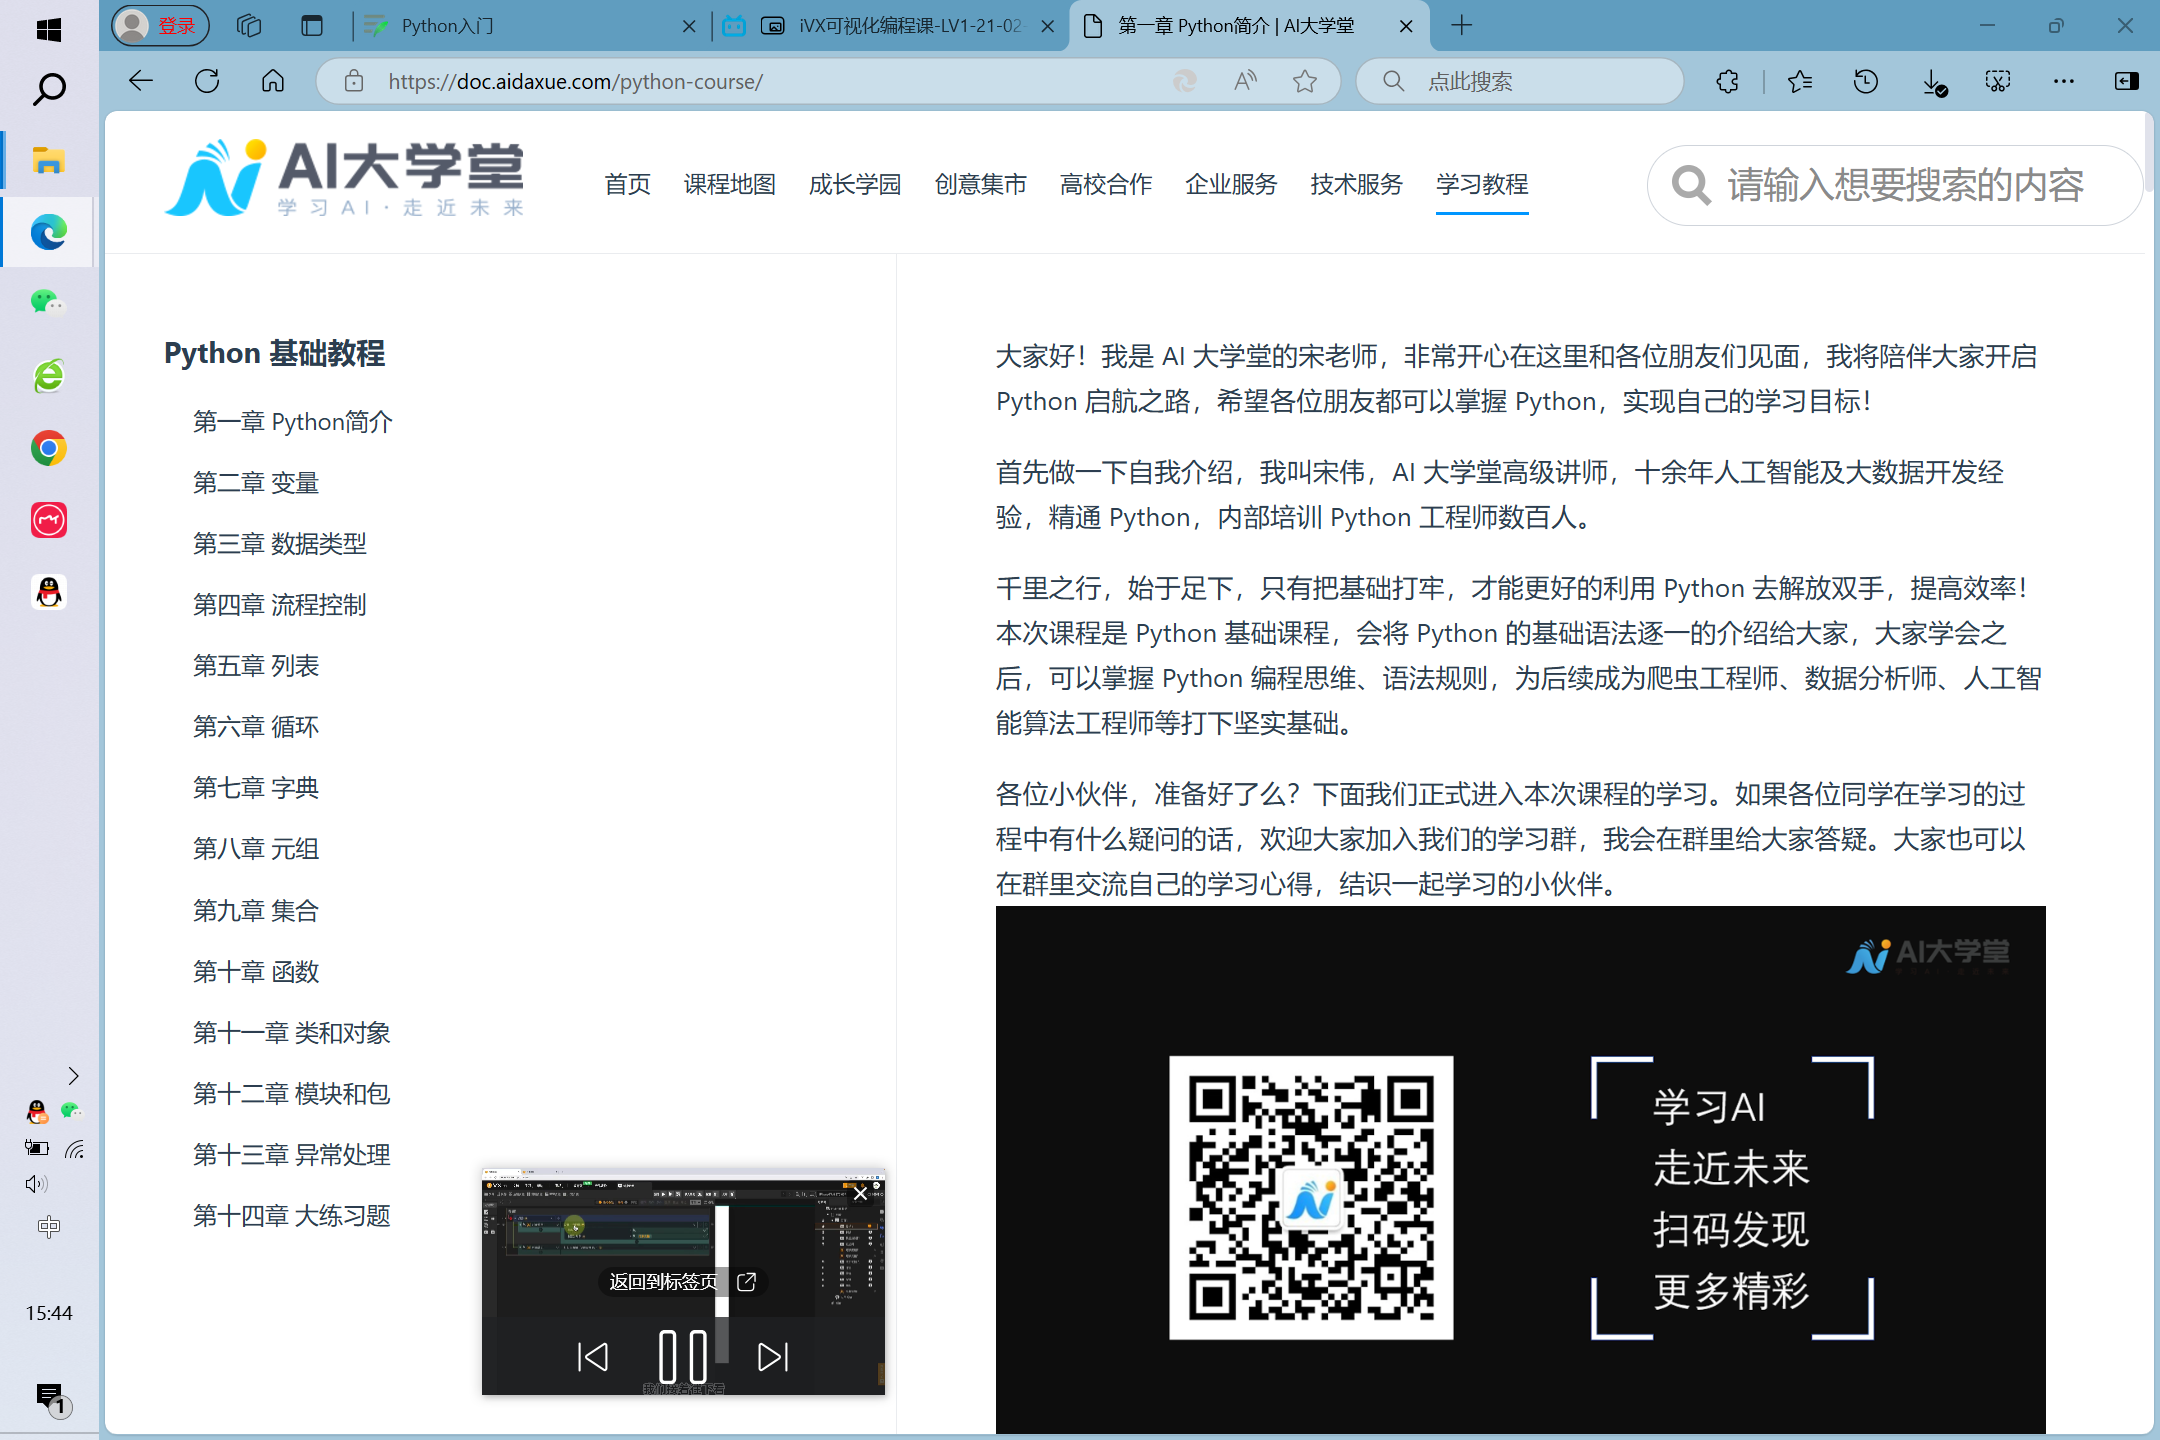Image resolution: width=2160 pixels, height=1440 pixels.
Task: Open the three-dot browser settings menu
Action: click(2063, 82)
